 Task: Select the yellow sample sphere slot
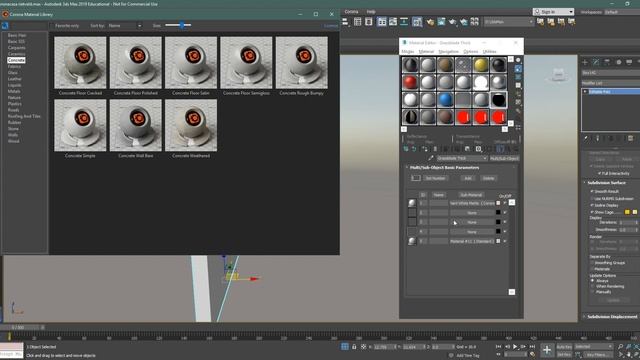[x=481, y=65]
